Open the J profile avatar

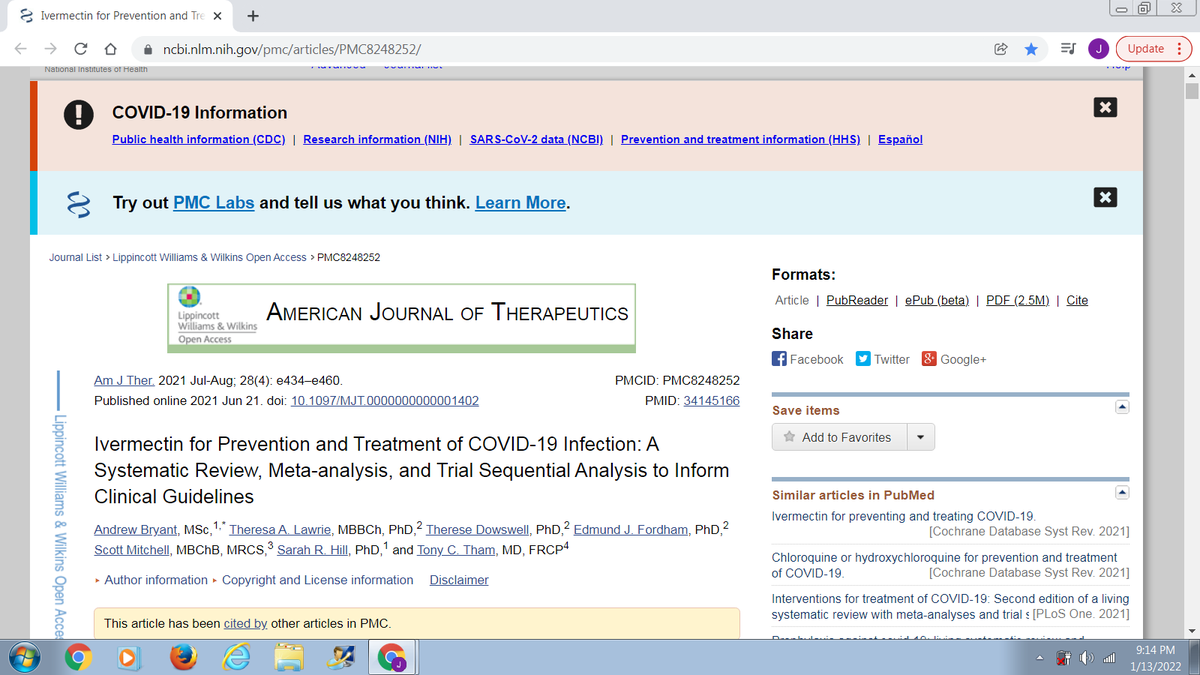1098,48
